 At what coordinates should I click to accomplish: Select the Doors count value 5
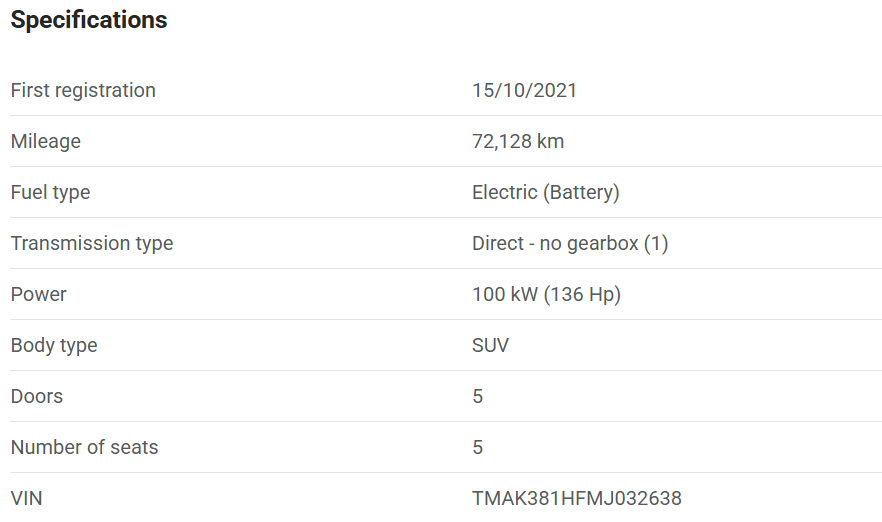pyautogui.click(x=478, y=396)
